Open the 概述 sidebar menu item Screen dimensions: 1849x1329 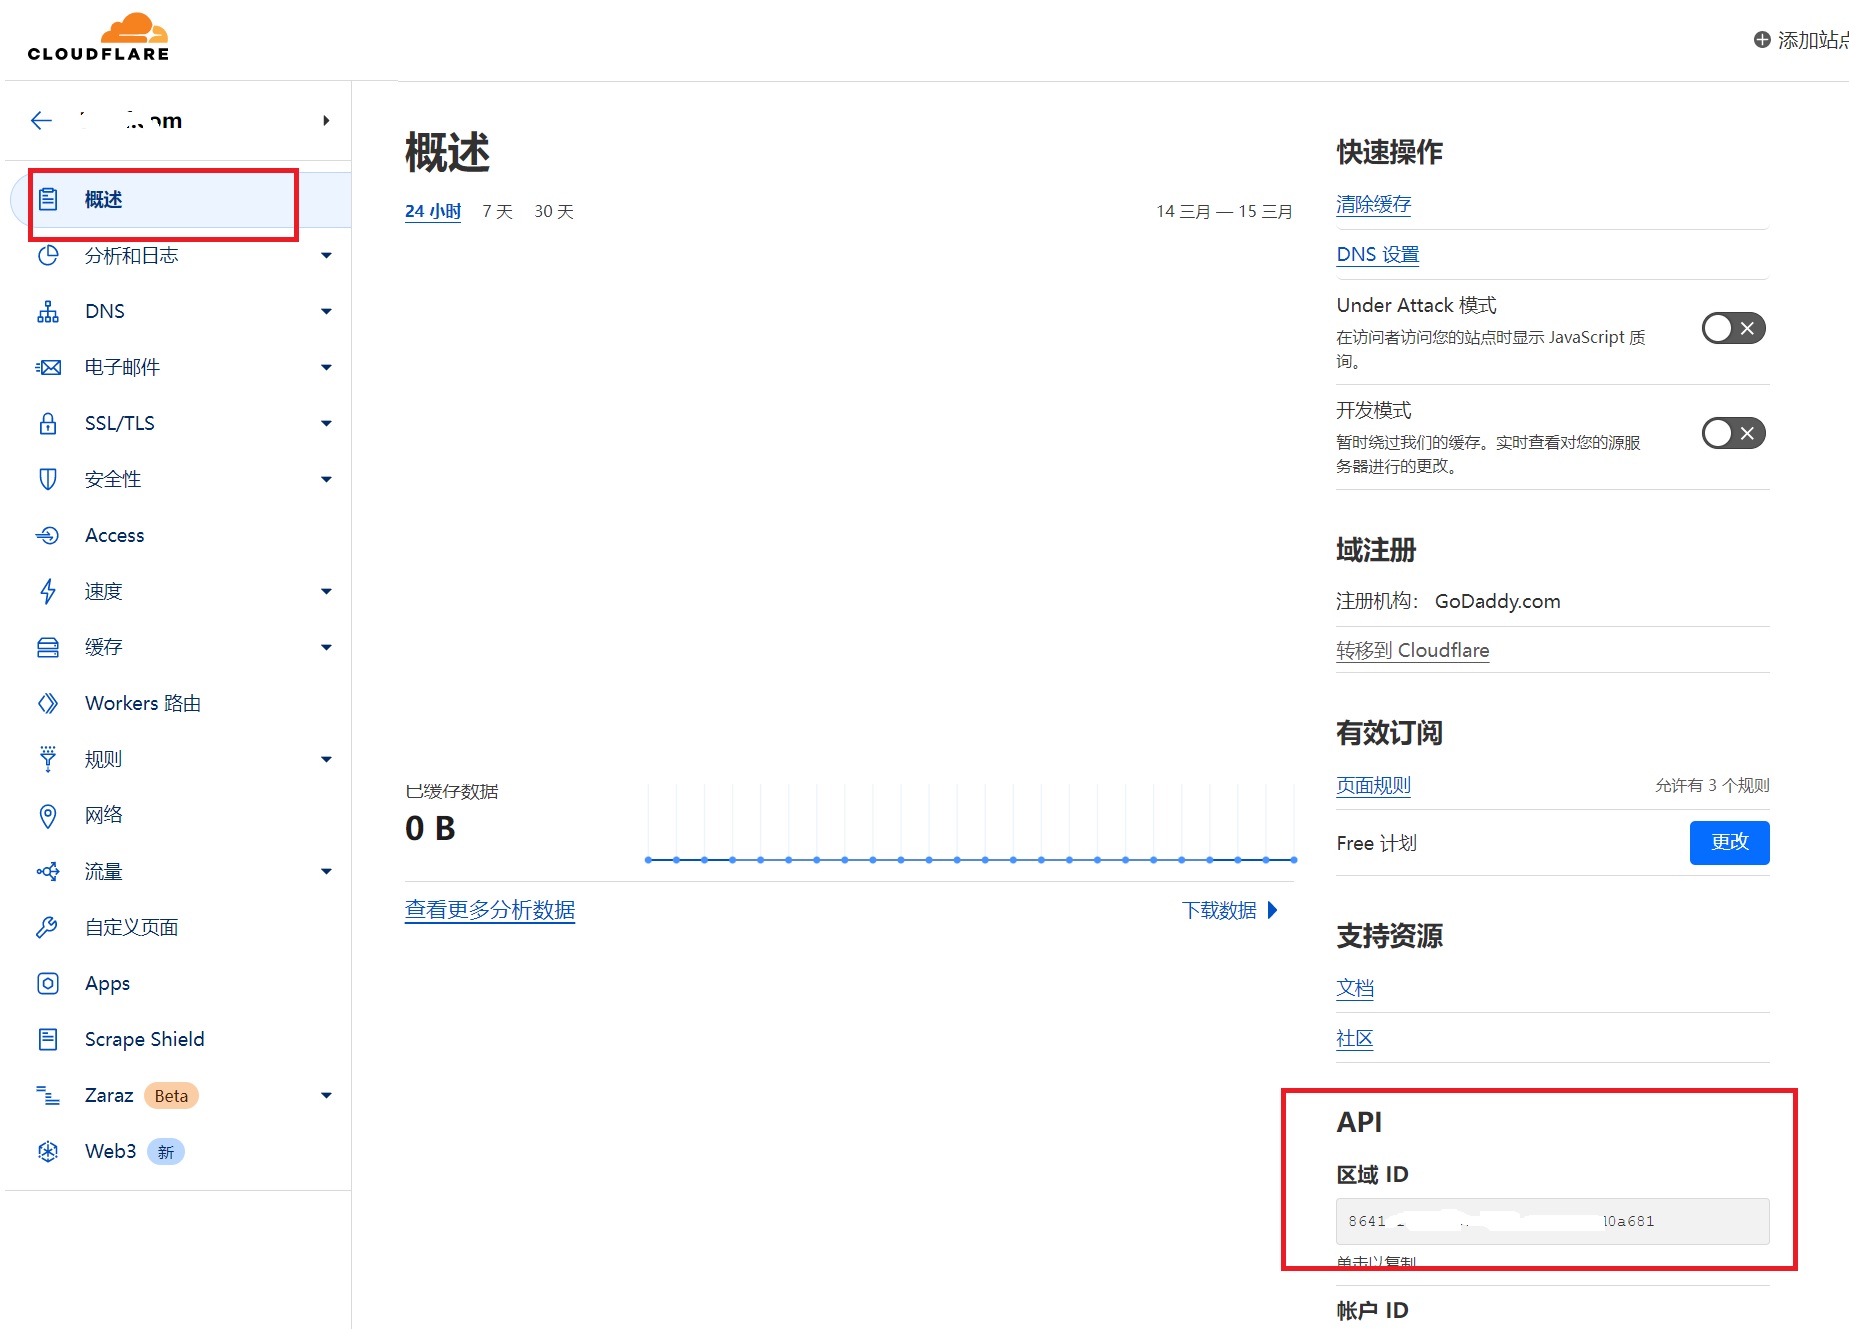(x=180, y=199)
